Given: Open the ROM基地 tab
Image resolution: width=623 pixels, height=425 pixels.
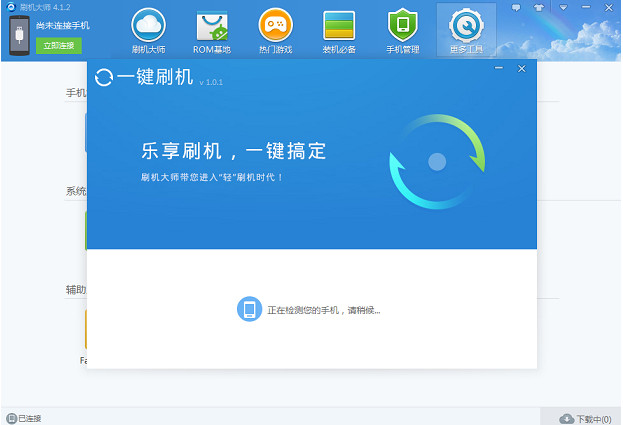Looking at the screenshot, I should click(x=212, y=31).
